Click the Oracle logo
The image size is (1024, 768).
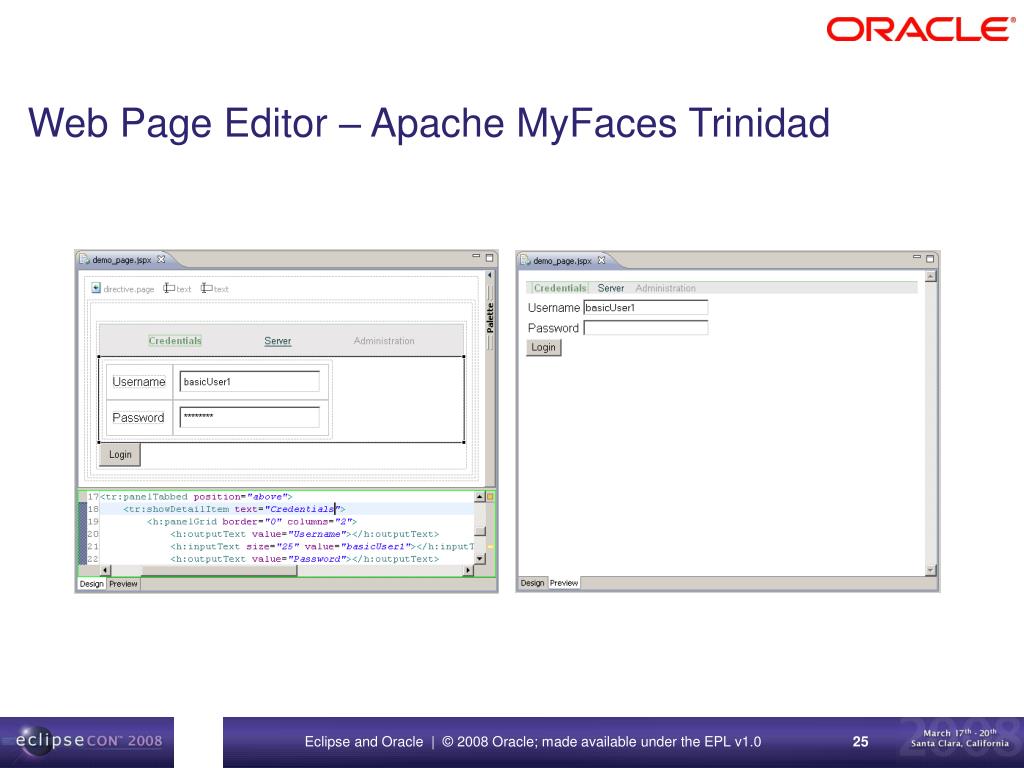(921, 29)
